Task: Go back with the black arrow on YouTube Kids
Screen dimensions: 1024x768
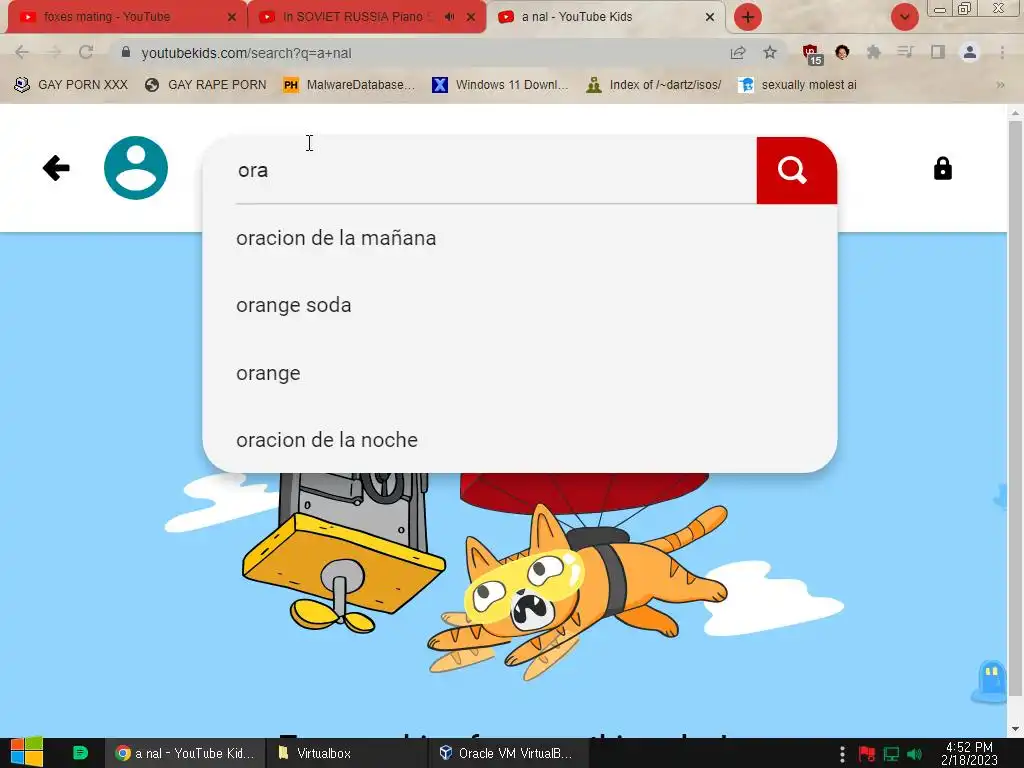Action: click(56, 168)
